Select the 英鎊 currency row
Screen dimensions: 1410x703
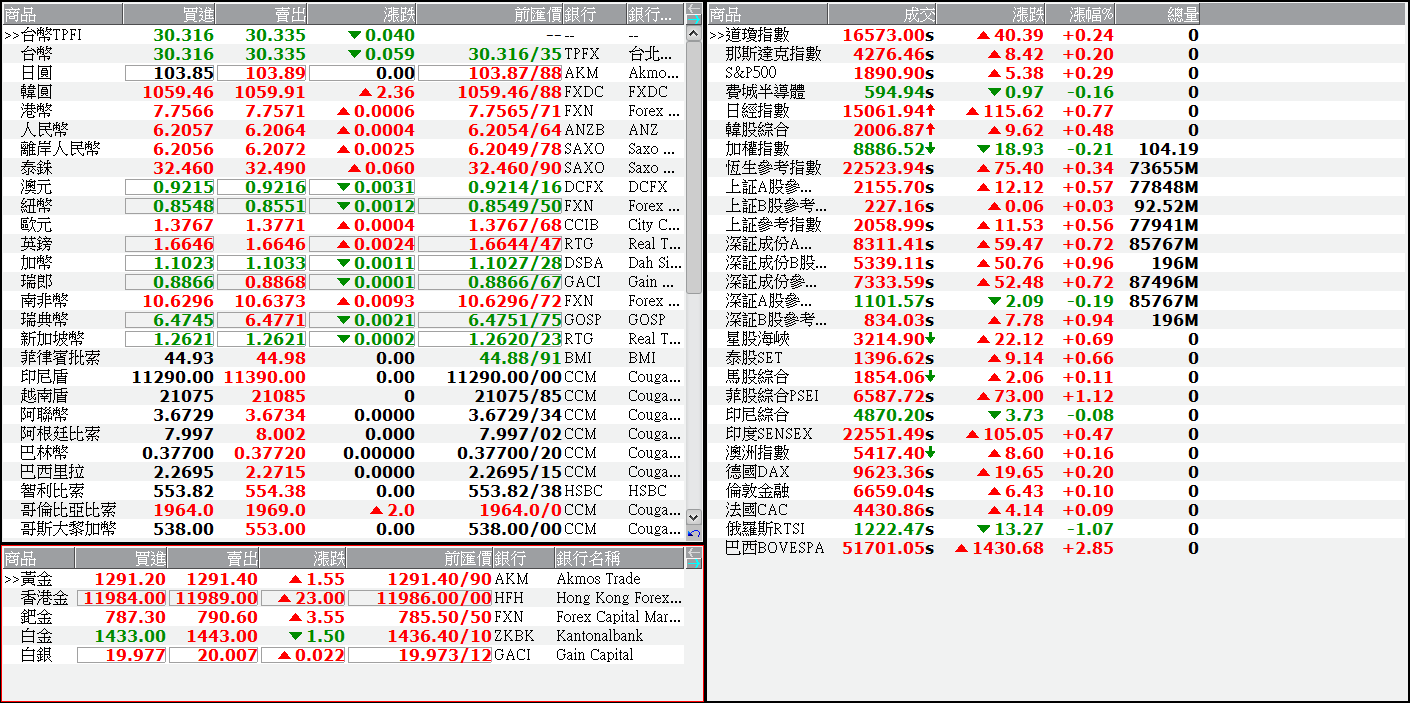[344, 244]
